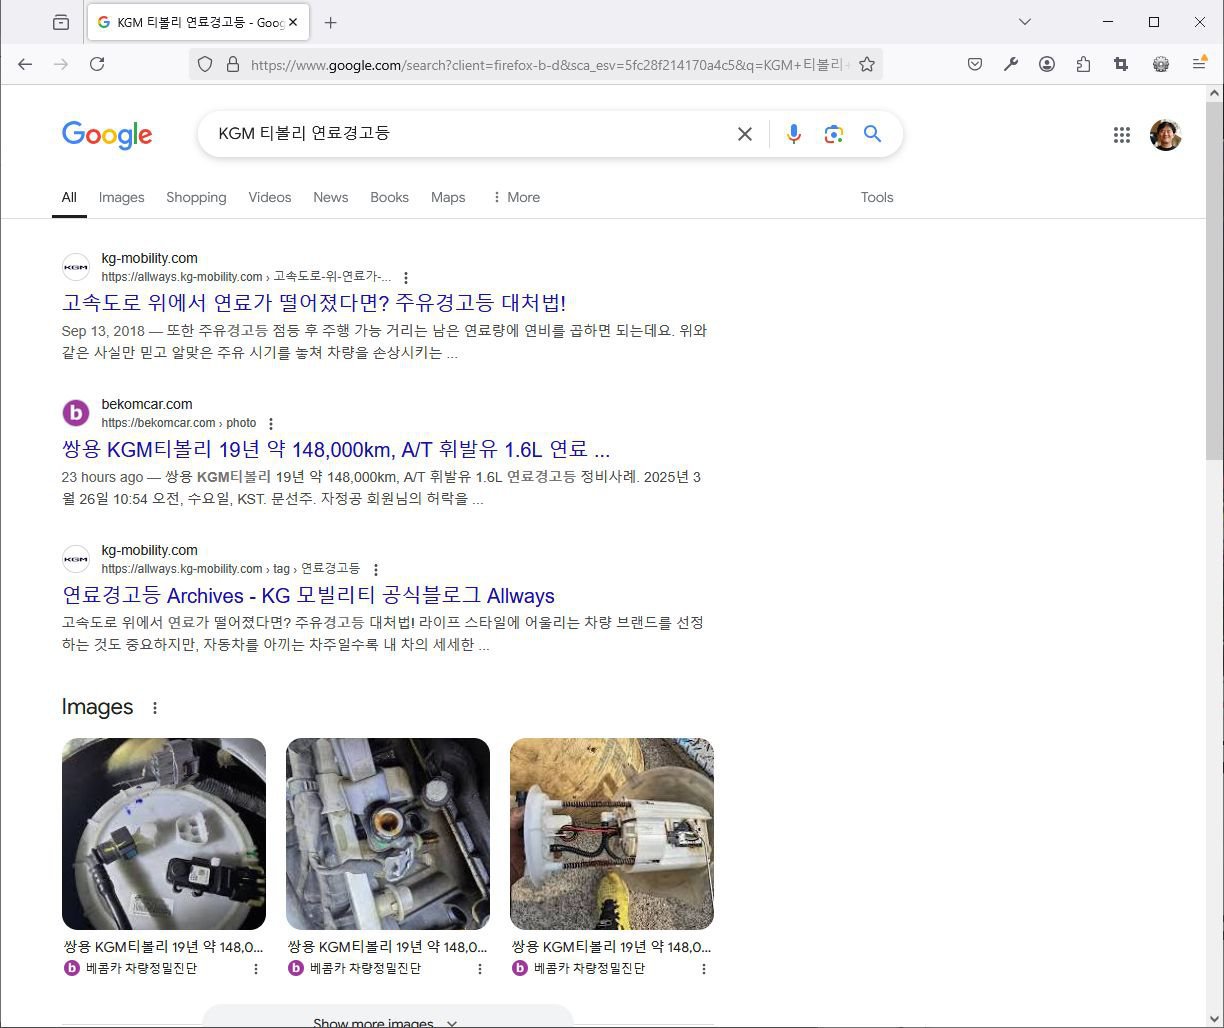The image size is (1224, 1028).
Task: Open options for third image result
Action: [x=704, y=969]
